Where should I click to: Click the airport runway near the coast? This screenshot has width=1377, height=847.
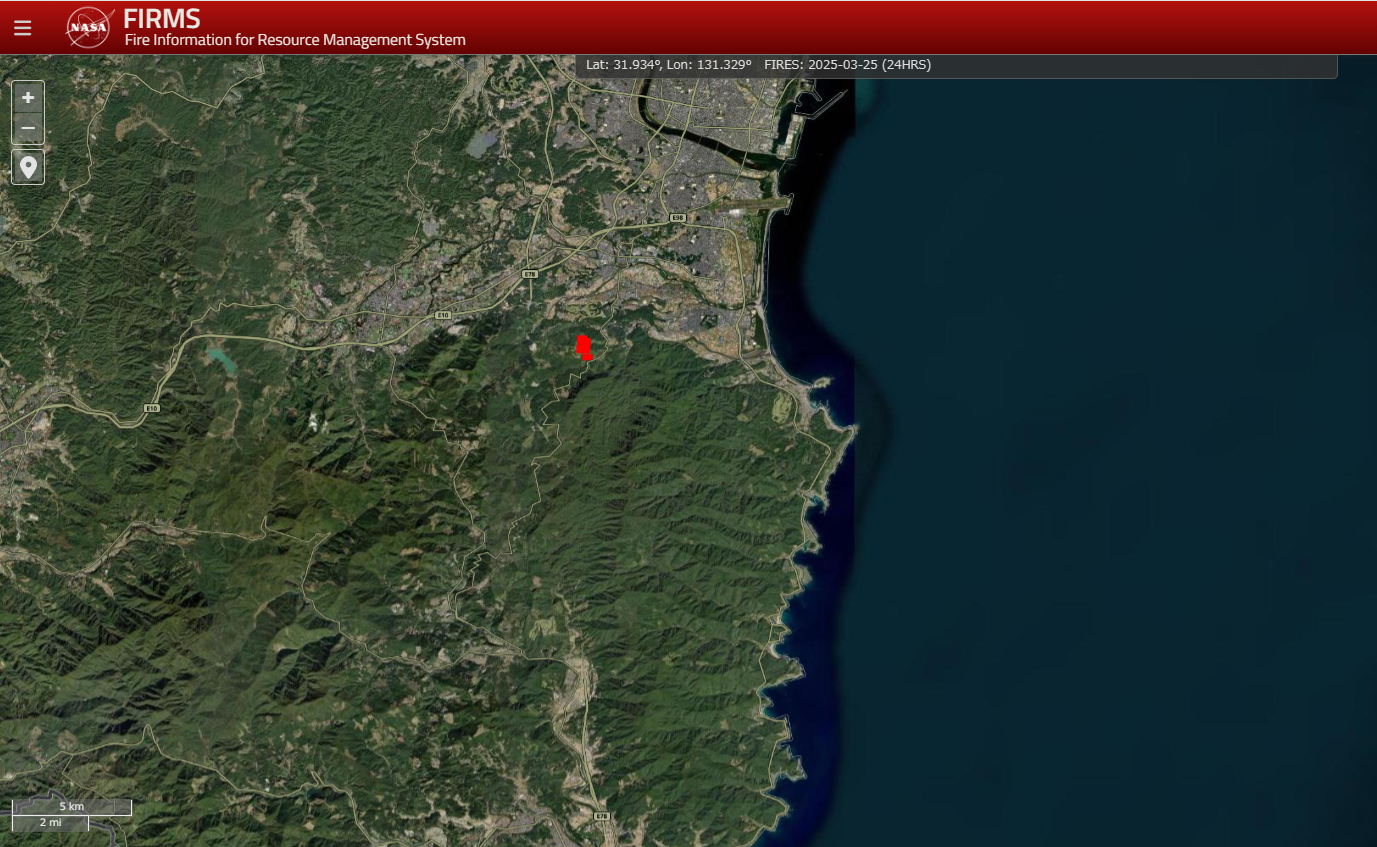[x=758, y=204]
